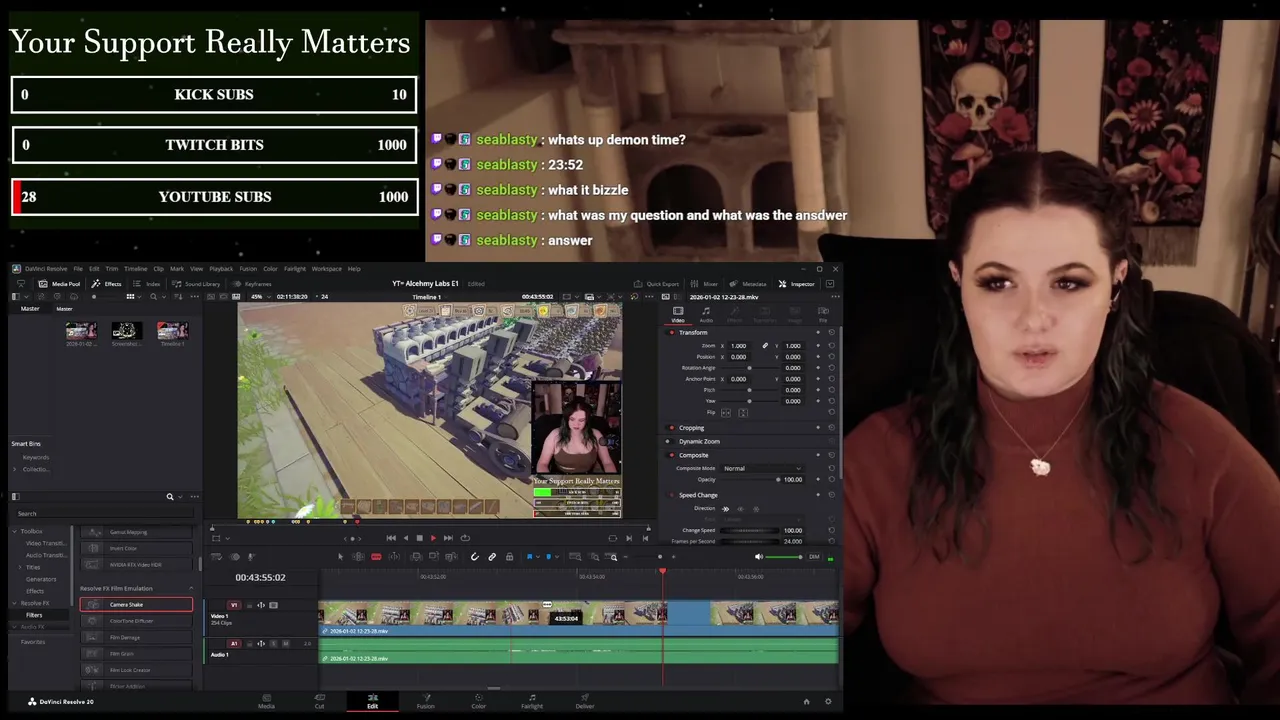Select Filters under Resolve FX
This screenshot has width=1280, height=720.
pos(35,615)
